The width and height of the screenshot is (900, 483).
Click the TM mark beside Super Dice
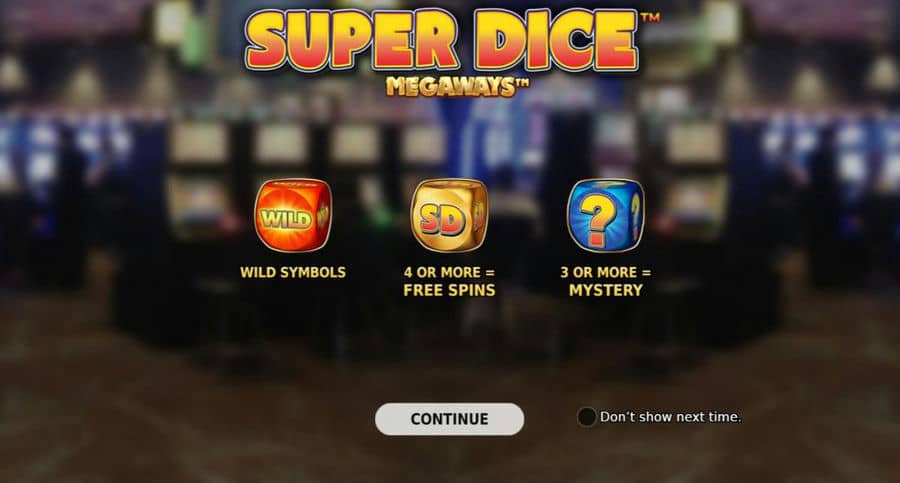click(x=650, y=17)
